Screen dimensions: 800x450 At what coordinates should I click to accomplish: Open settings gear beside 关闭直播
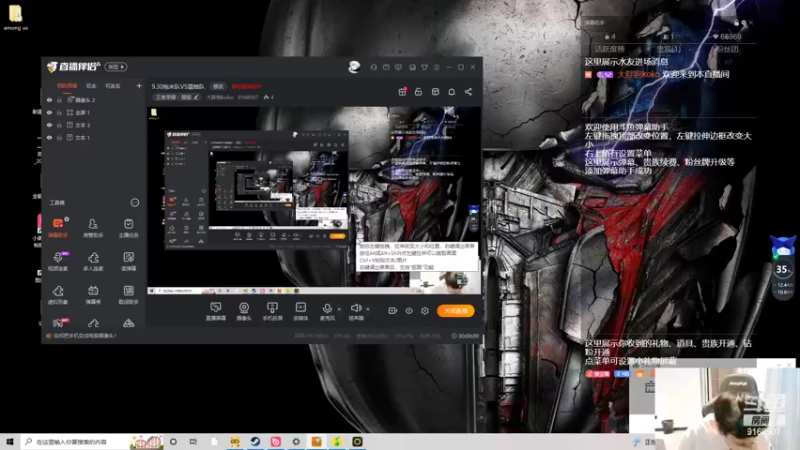[424, 311]
